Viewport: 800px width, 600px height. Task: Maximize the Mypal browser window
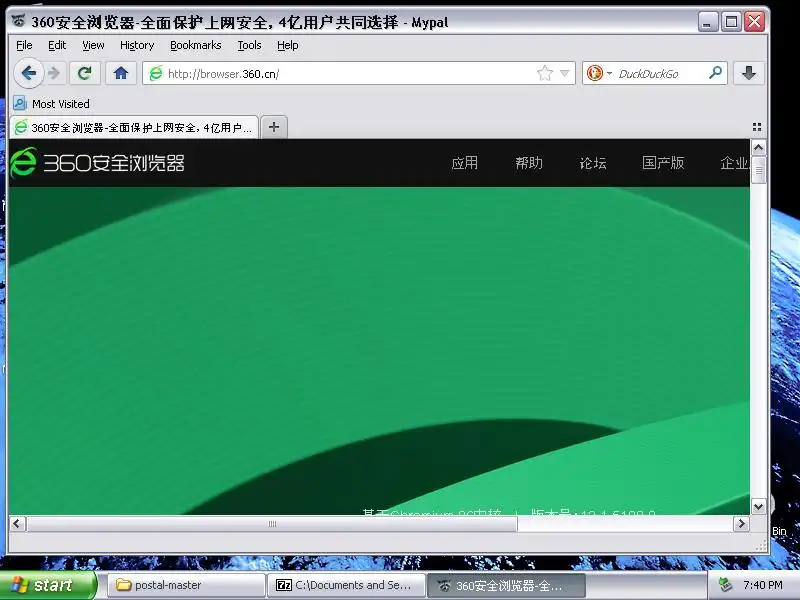(731, 22)
